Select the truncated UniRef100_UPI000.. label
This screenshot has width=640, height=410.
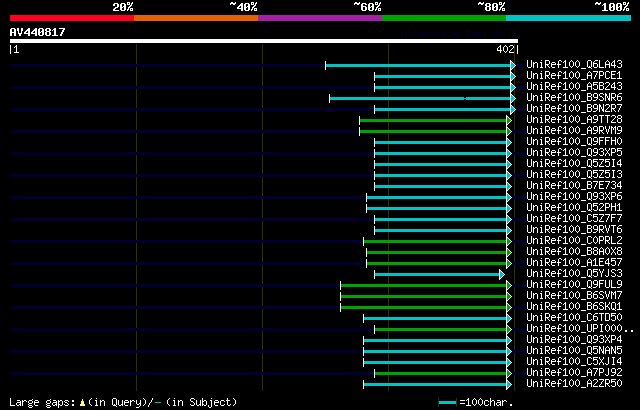pos(580,329)
